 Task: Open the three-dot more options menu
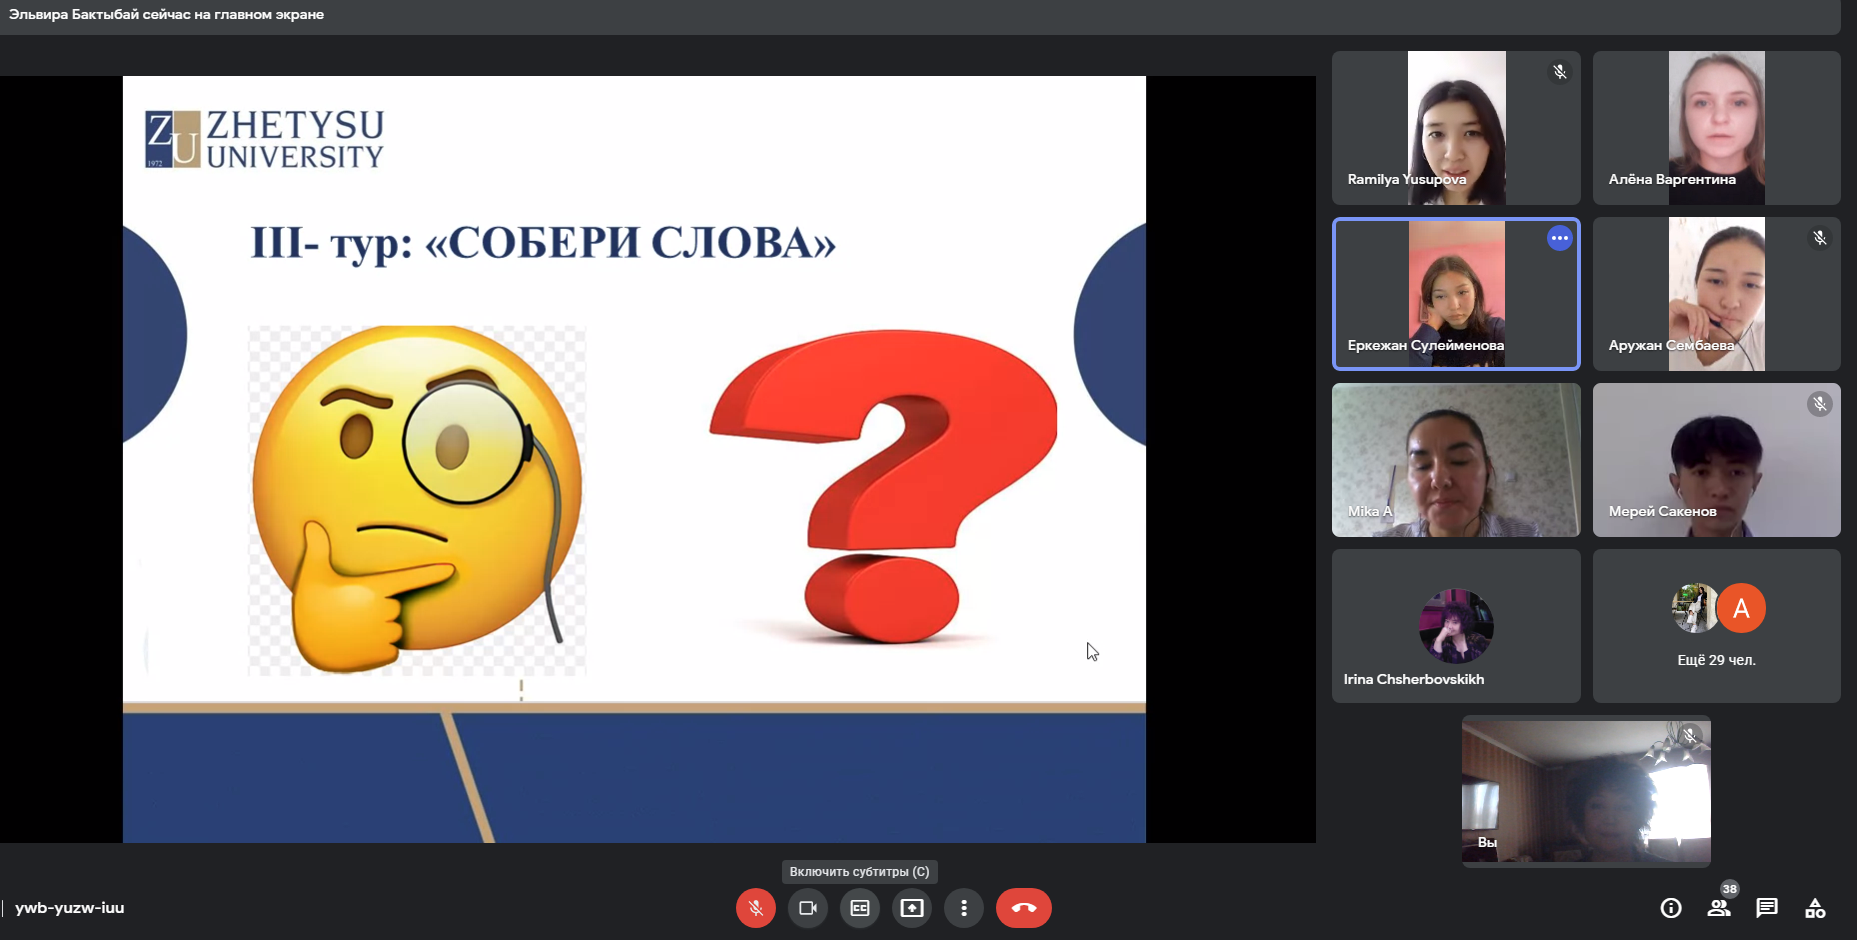point(963,908)
